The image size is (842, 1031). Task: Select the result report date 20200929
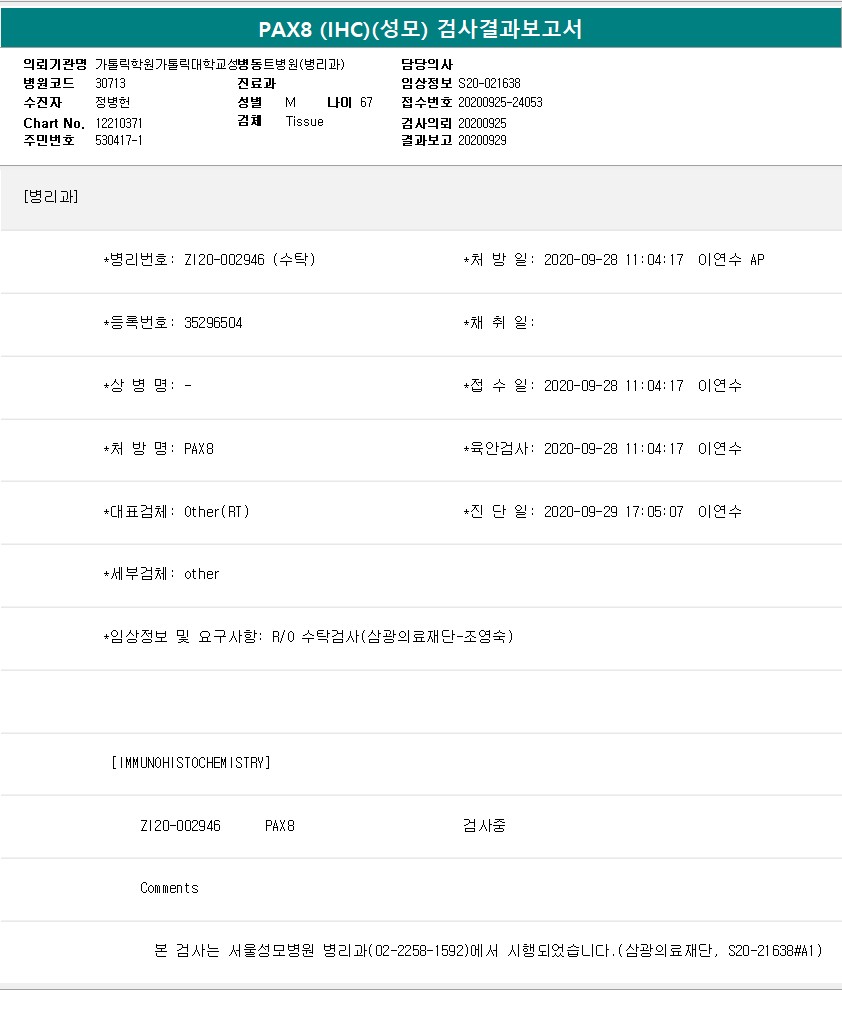[x=482, y=140]
